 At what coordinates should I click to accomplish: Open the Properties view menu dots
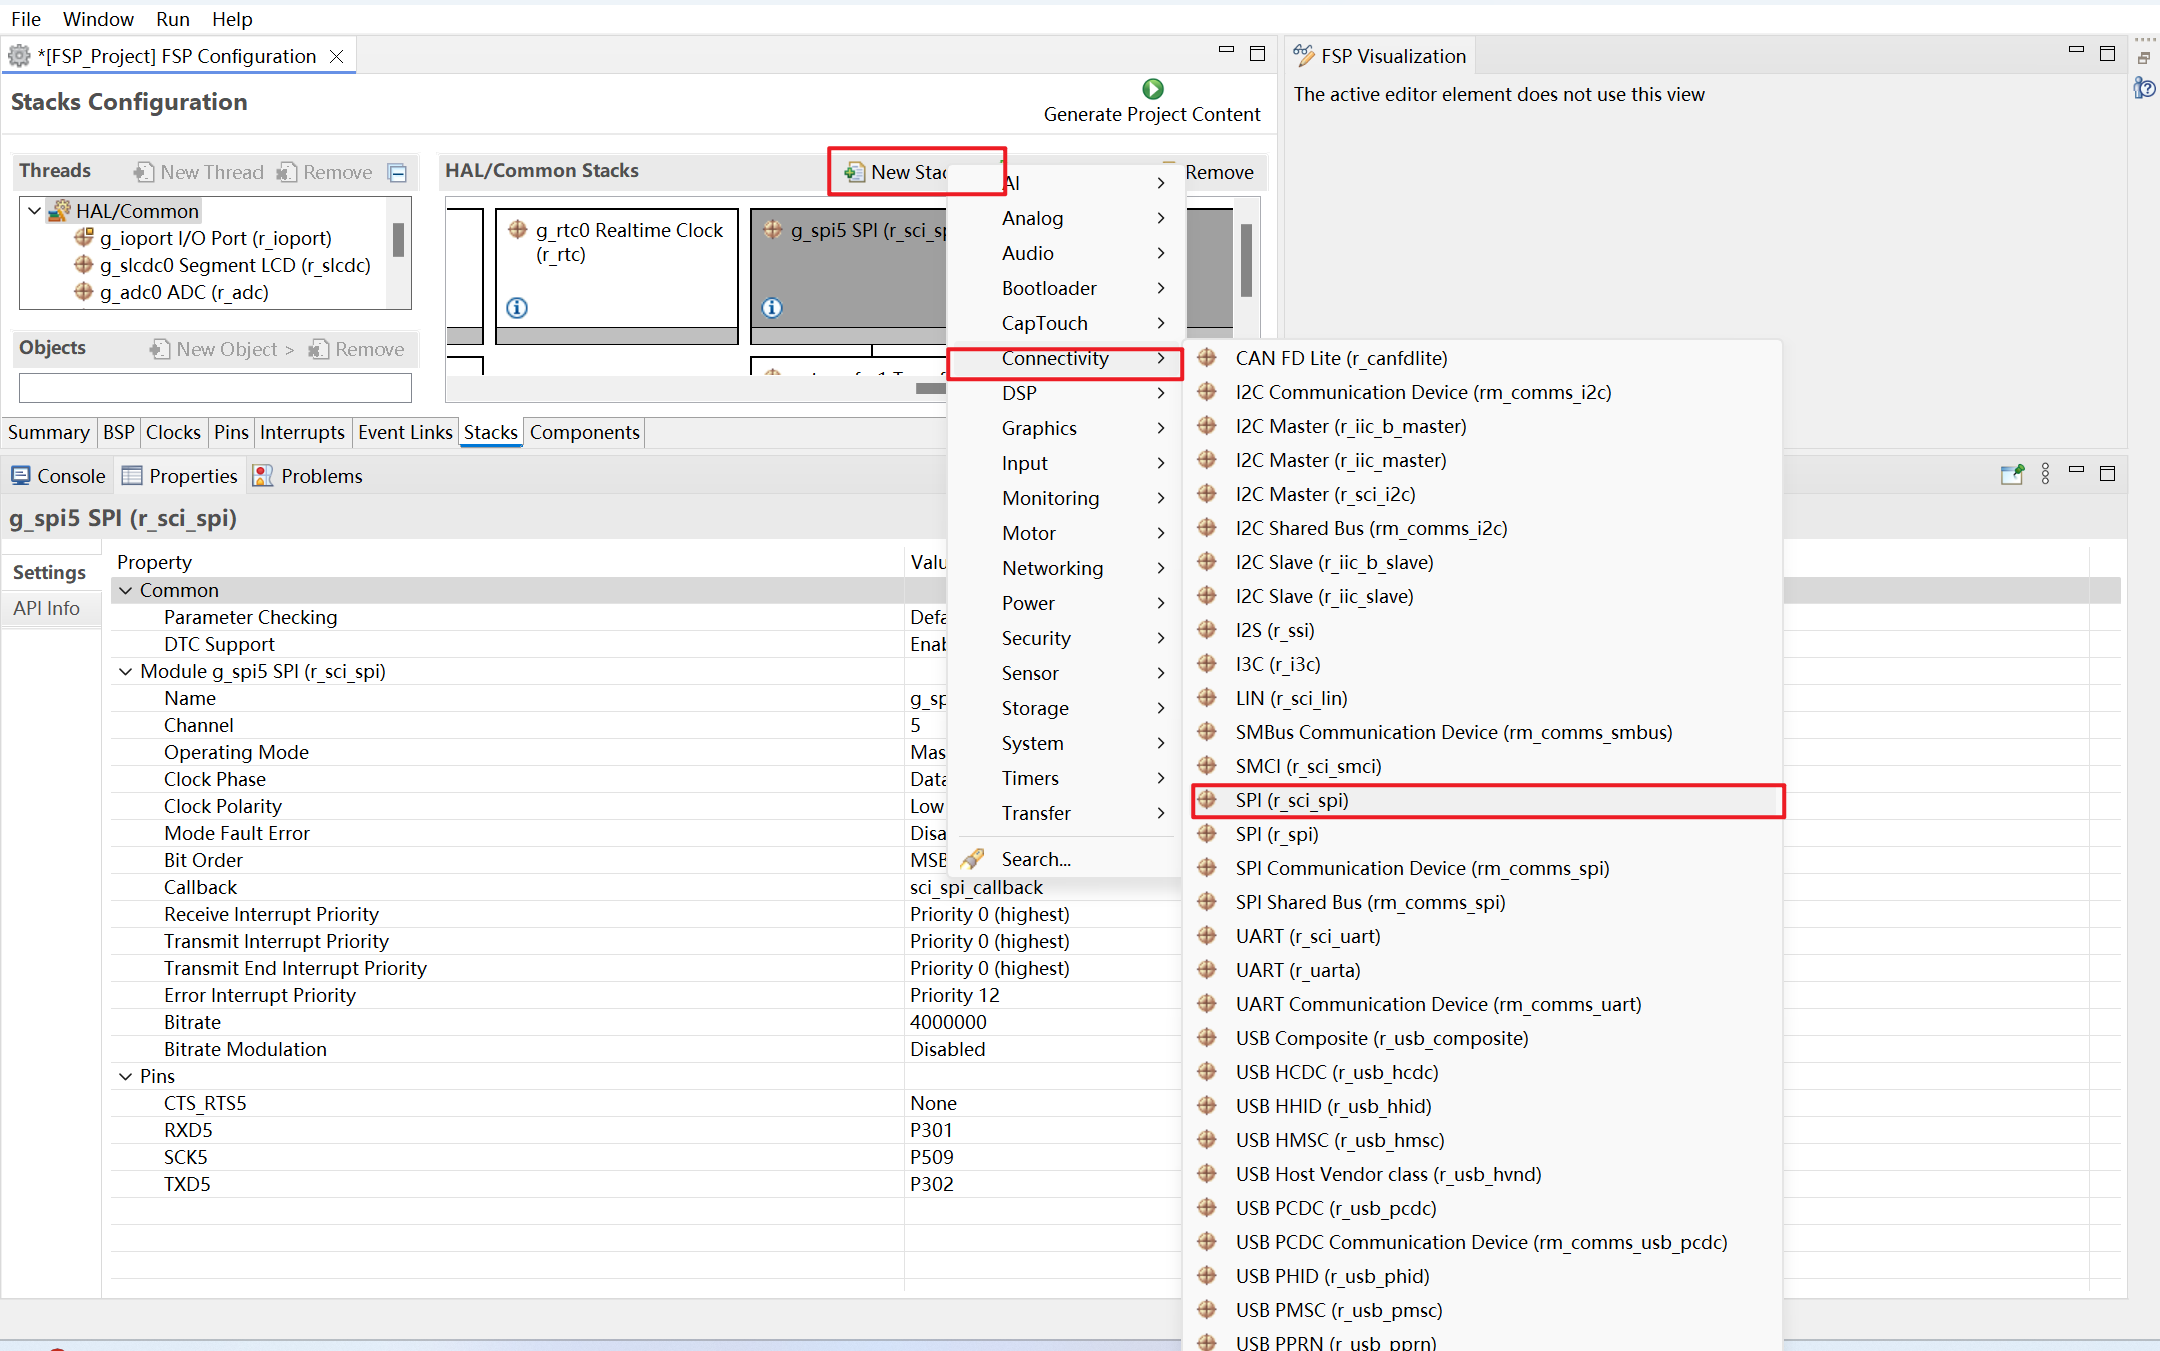point(2045,474)
